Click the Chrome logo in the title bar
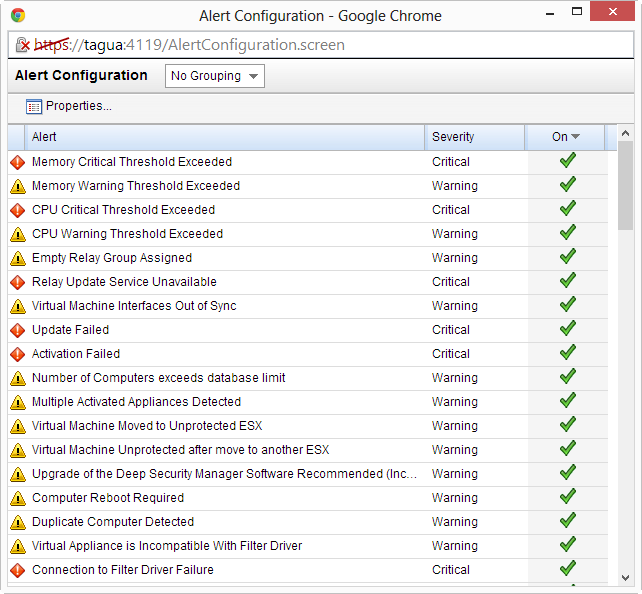This screenshot has height=594, width=642. [x=18, y=15]
